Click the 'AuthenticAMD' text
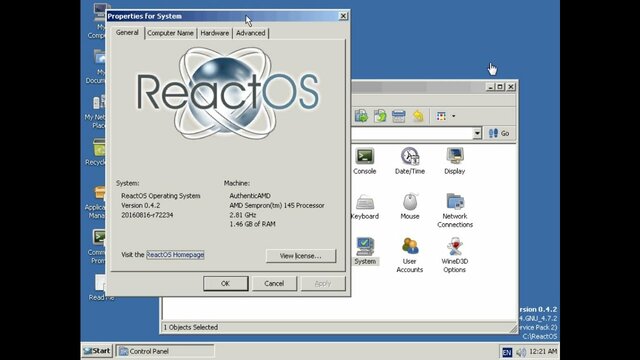Screen dimensions: 640x360 click(250, 196)
